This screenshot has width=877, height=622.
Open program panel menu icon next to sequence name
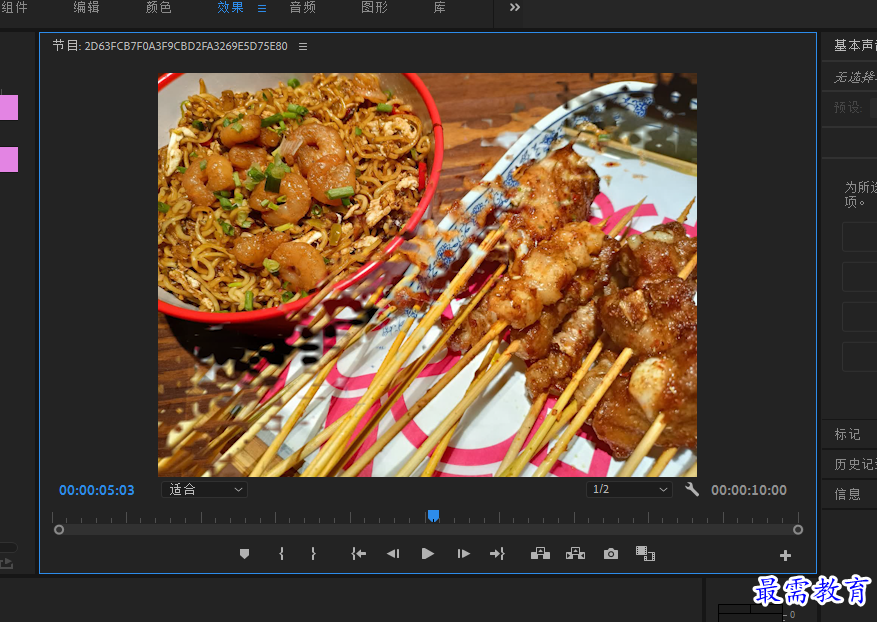(303, 46)
